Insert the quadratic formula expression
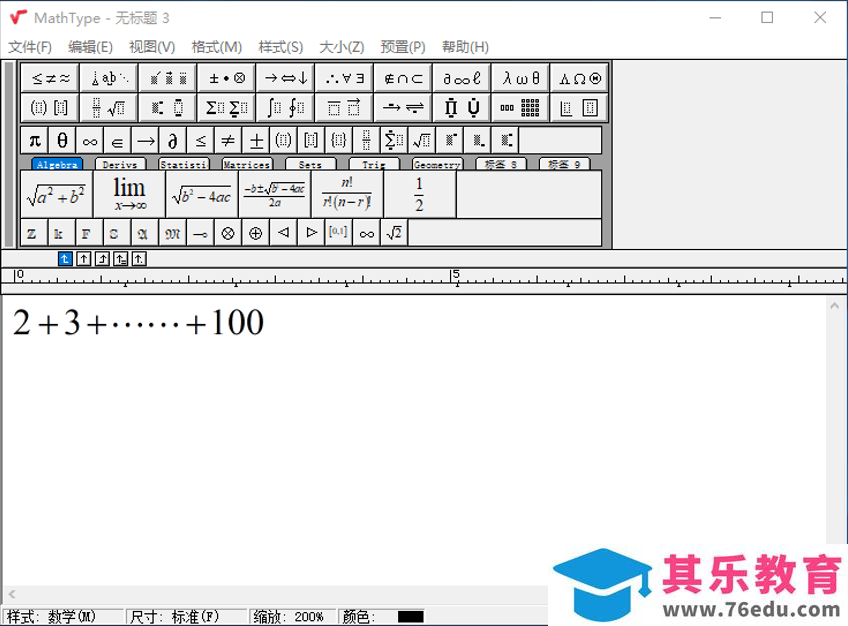 (x=275, y=195)
